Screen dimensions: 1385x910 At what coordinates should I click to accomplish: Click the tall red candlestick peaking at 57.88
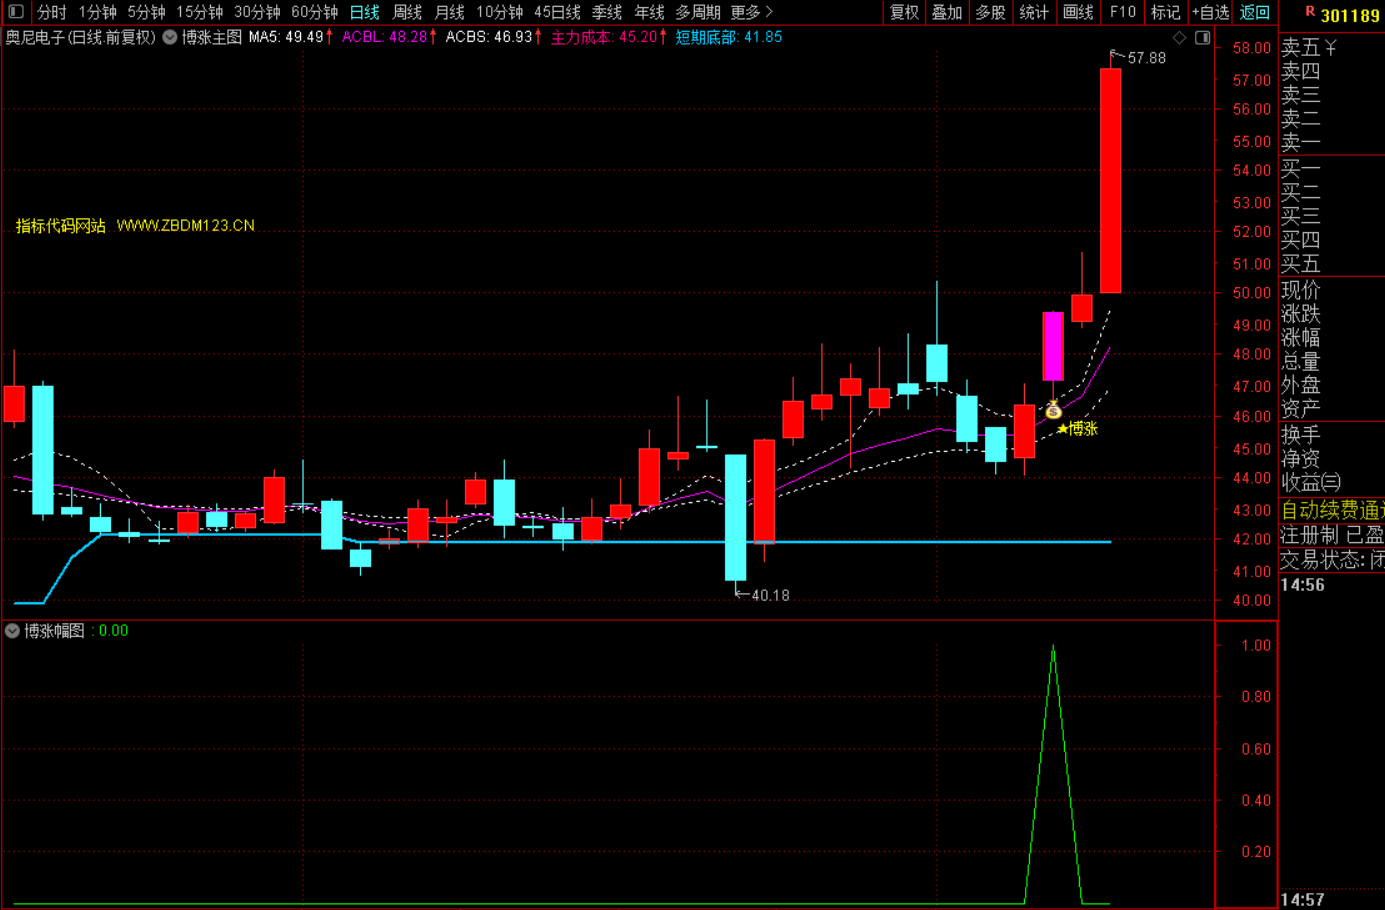pos(1110,180)
